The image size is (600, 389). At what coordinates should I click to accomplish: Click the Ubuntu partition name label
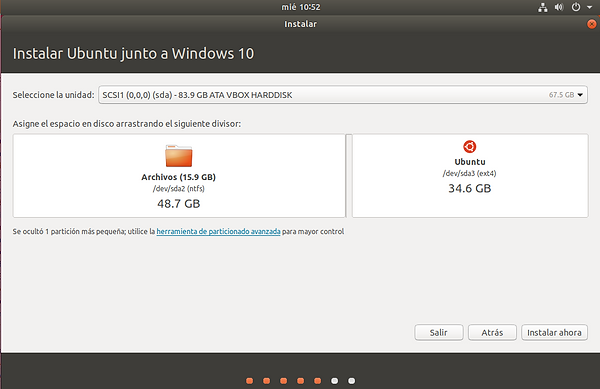point(470,162)
